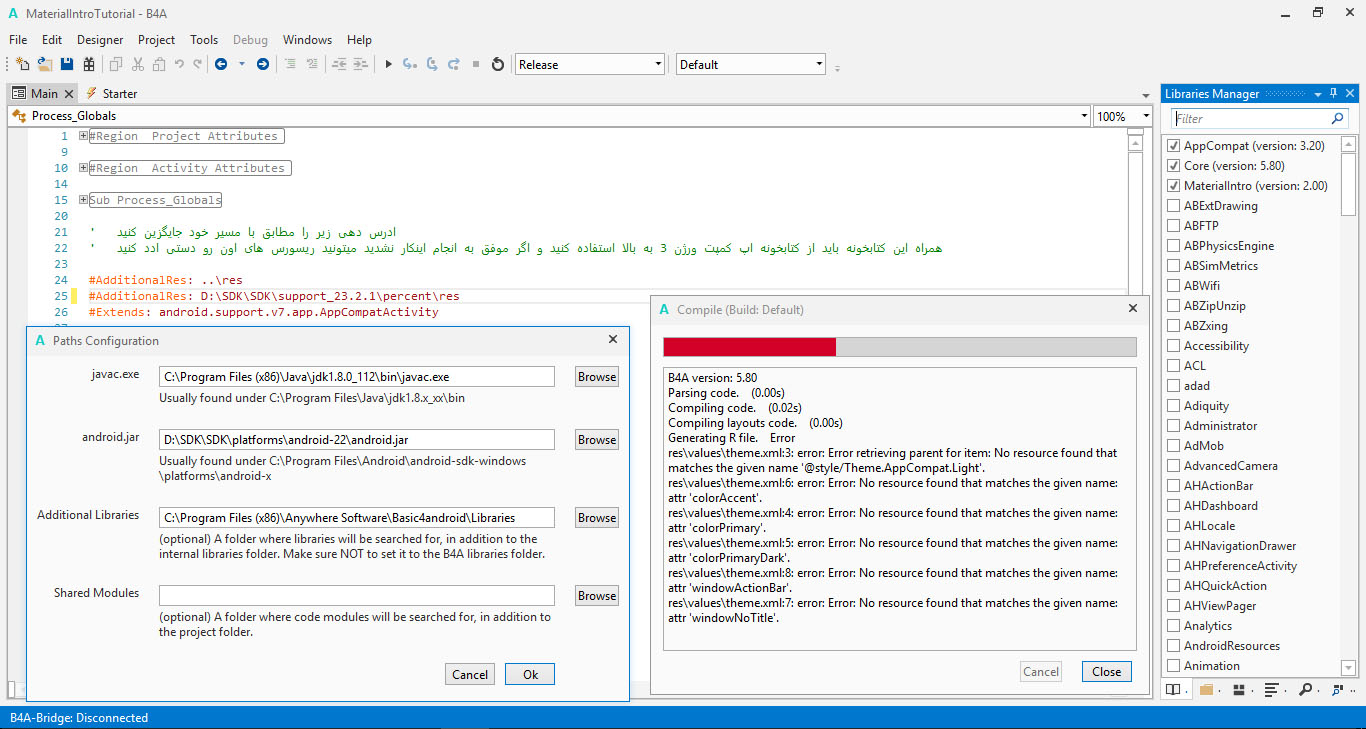1366x729 pixels.
Task: Uncheck the AppCompat library checkbox
Action: click(x=1174, y=146)
